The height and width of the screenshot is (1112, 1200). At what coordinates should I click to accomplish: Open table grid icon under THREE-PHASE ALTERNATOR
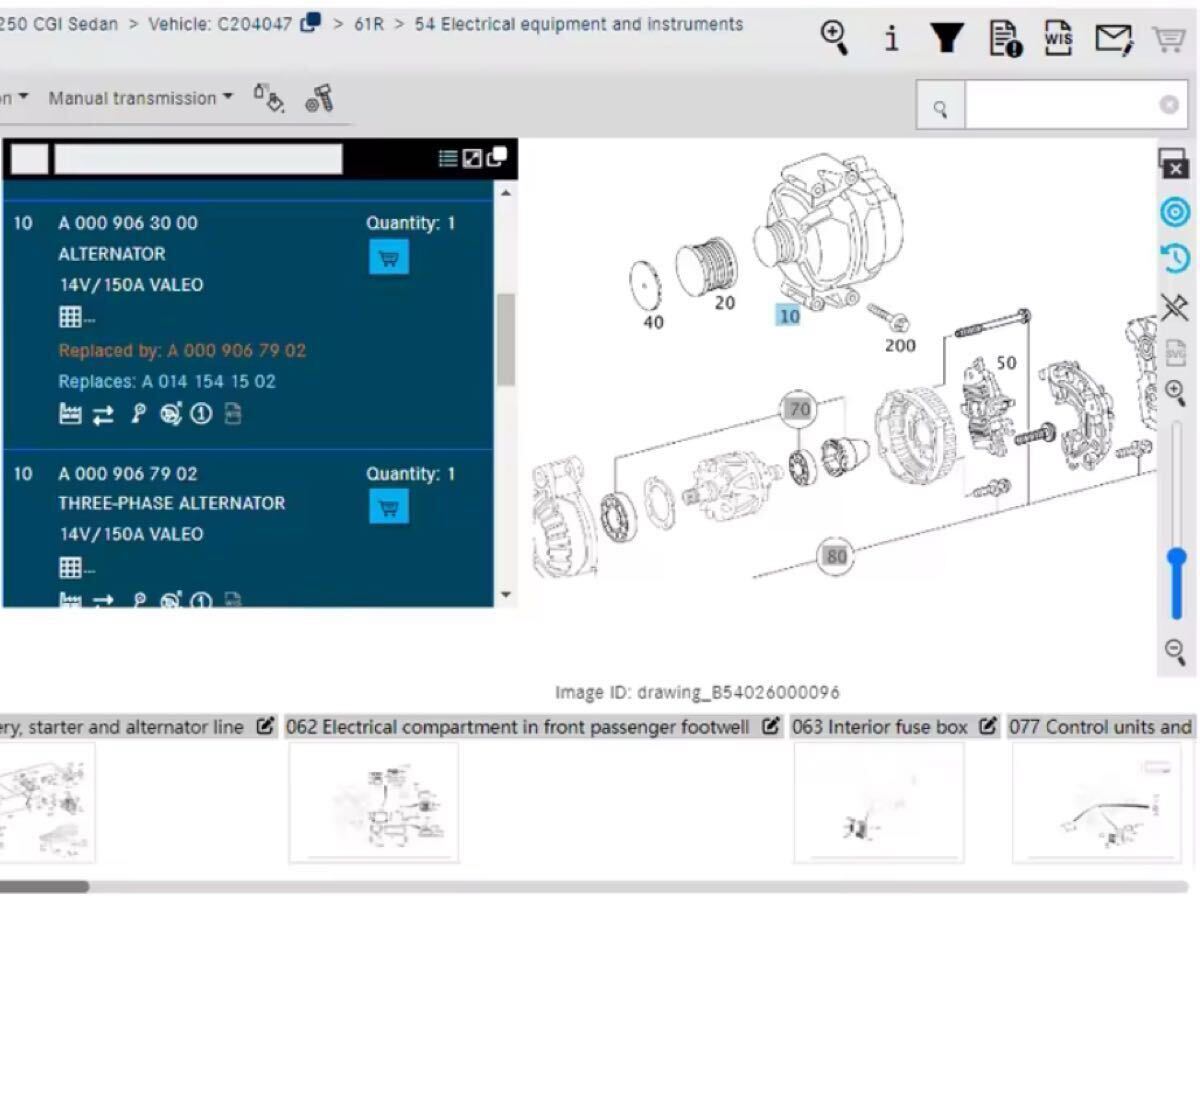tap(71, 568)
